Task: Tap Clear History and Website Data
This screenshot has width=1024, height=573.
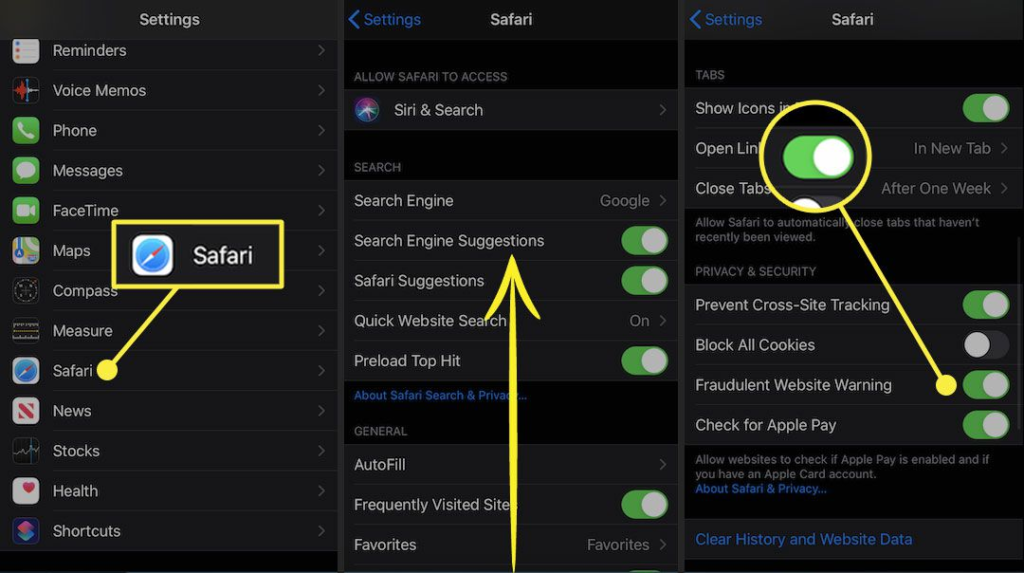Action: (x=803, y=539)
